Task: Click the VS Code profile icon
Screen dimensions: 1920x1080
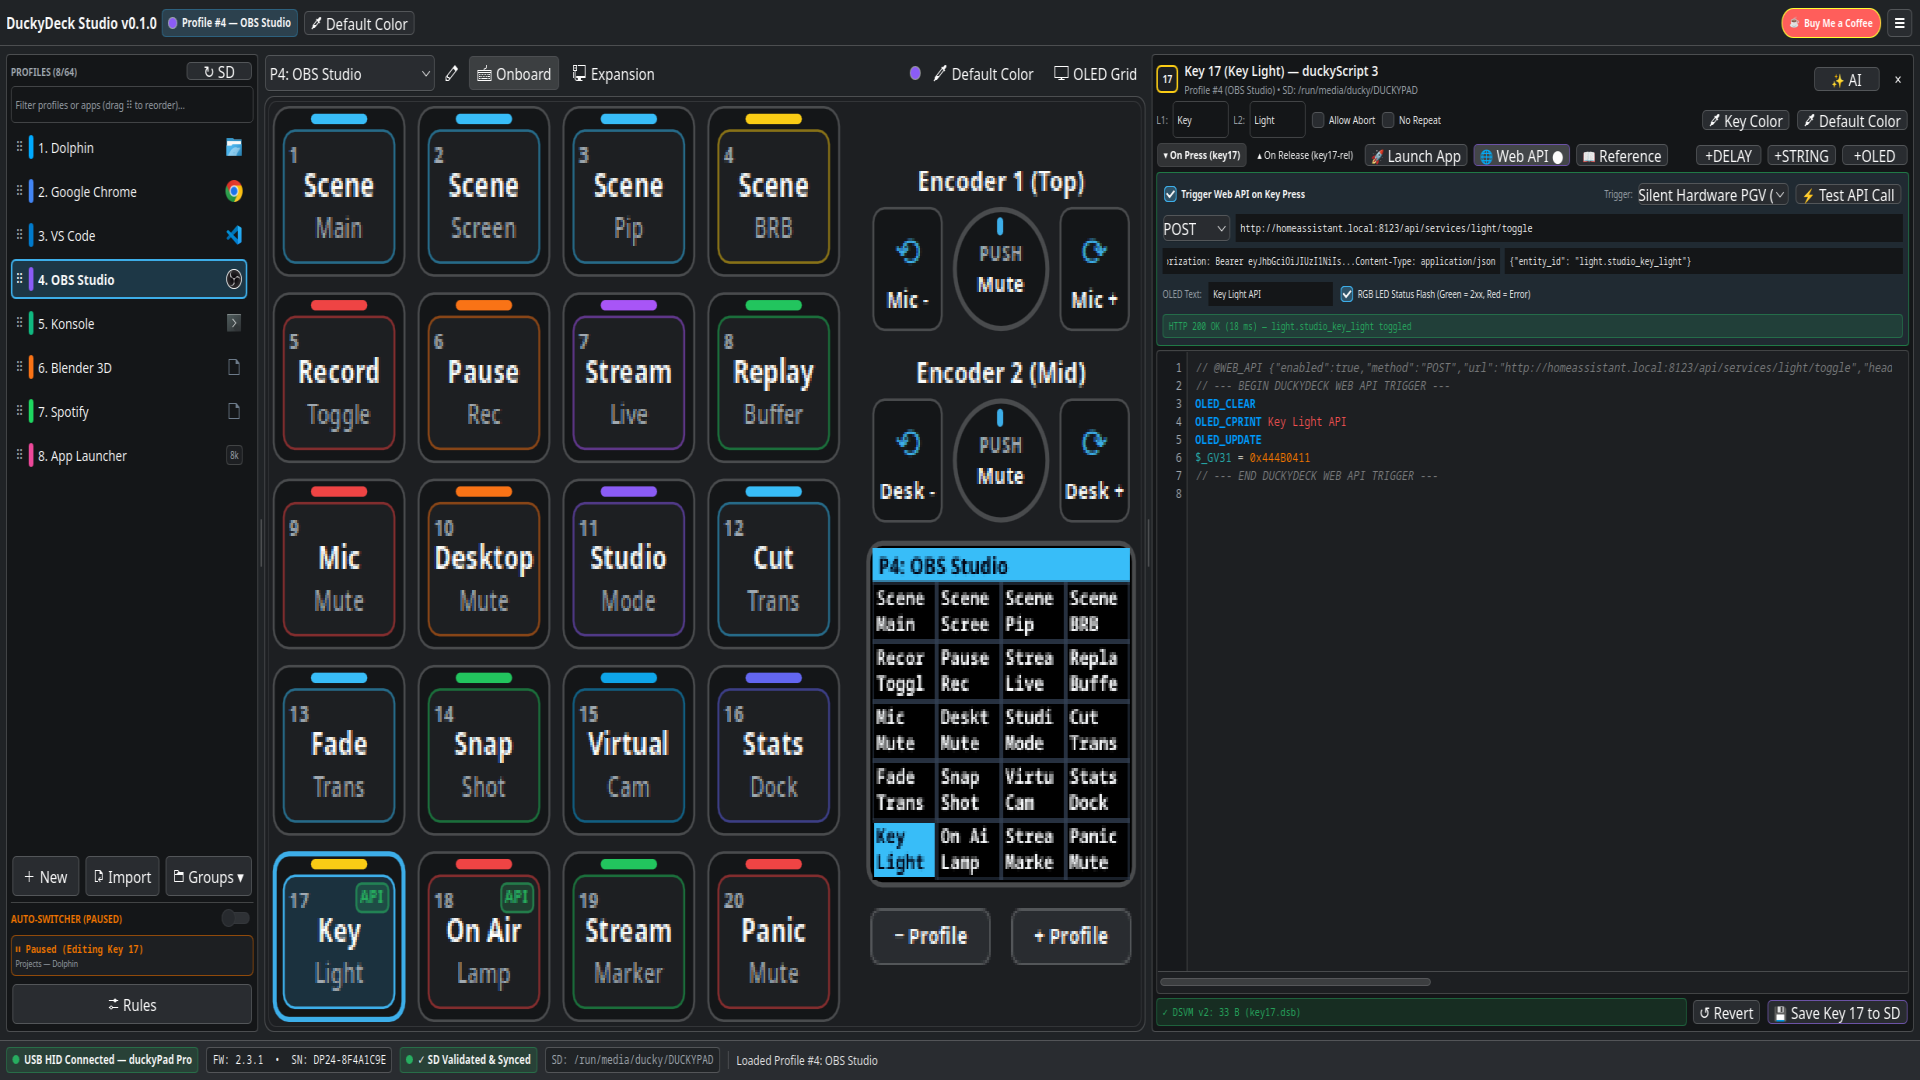Action: [x=234, y=236]
